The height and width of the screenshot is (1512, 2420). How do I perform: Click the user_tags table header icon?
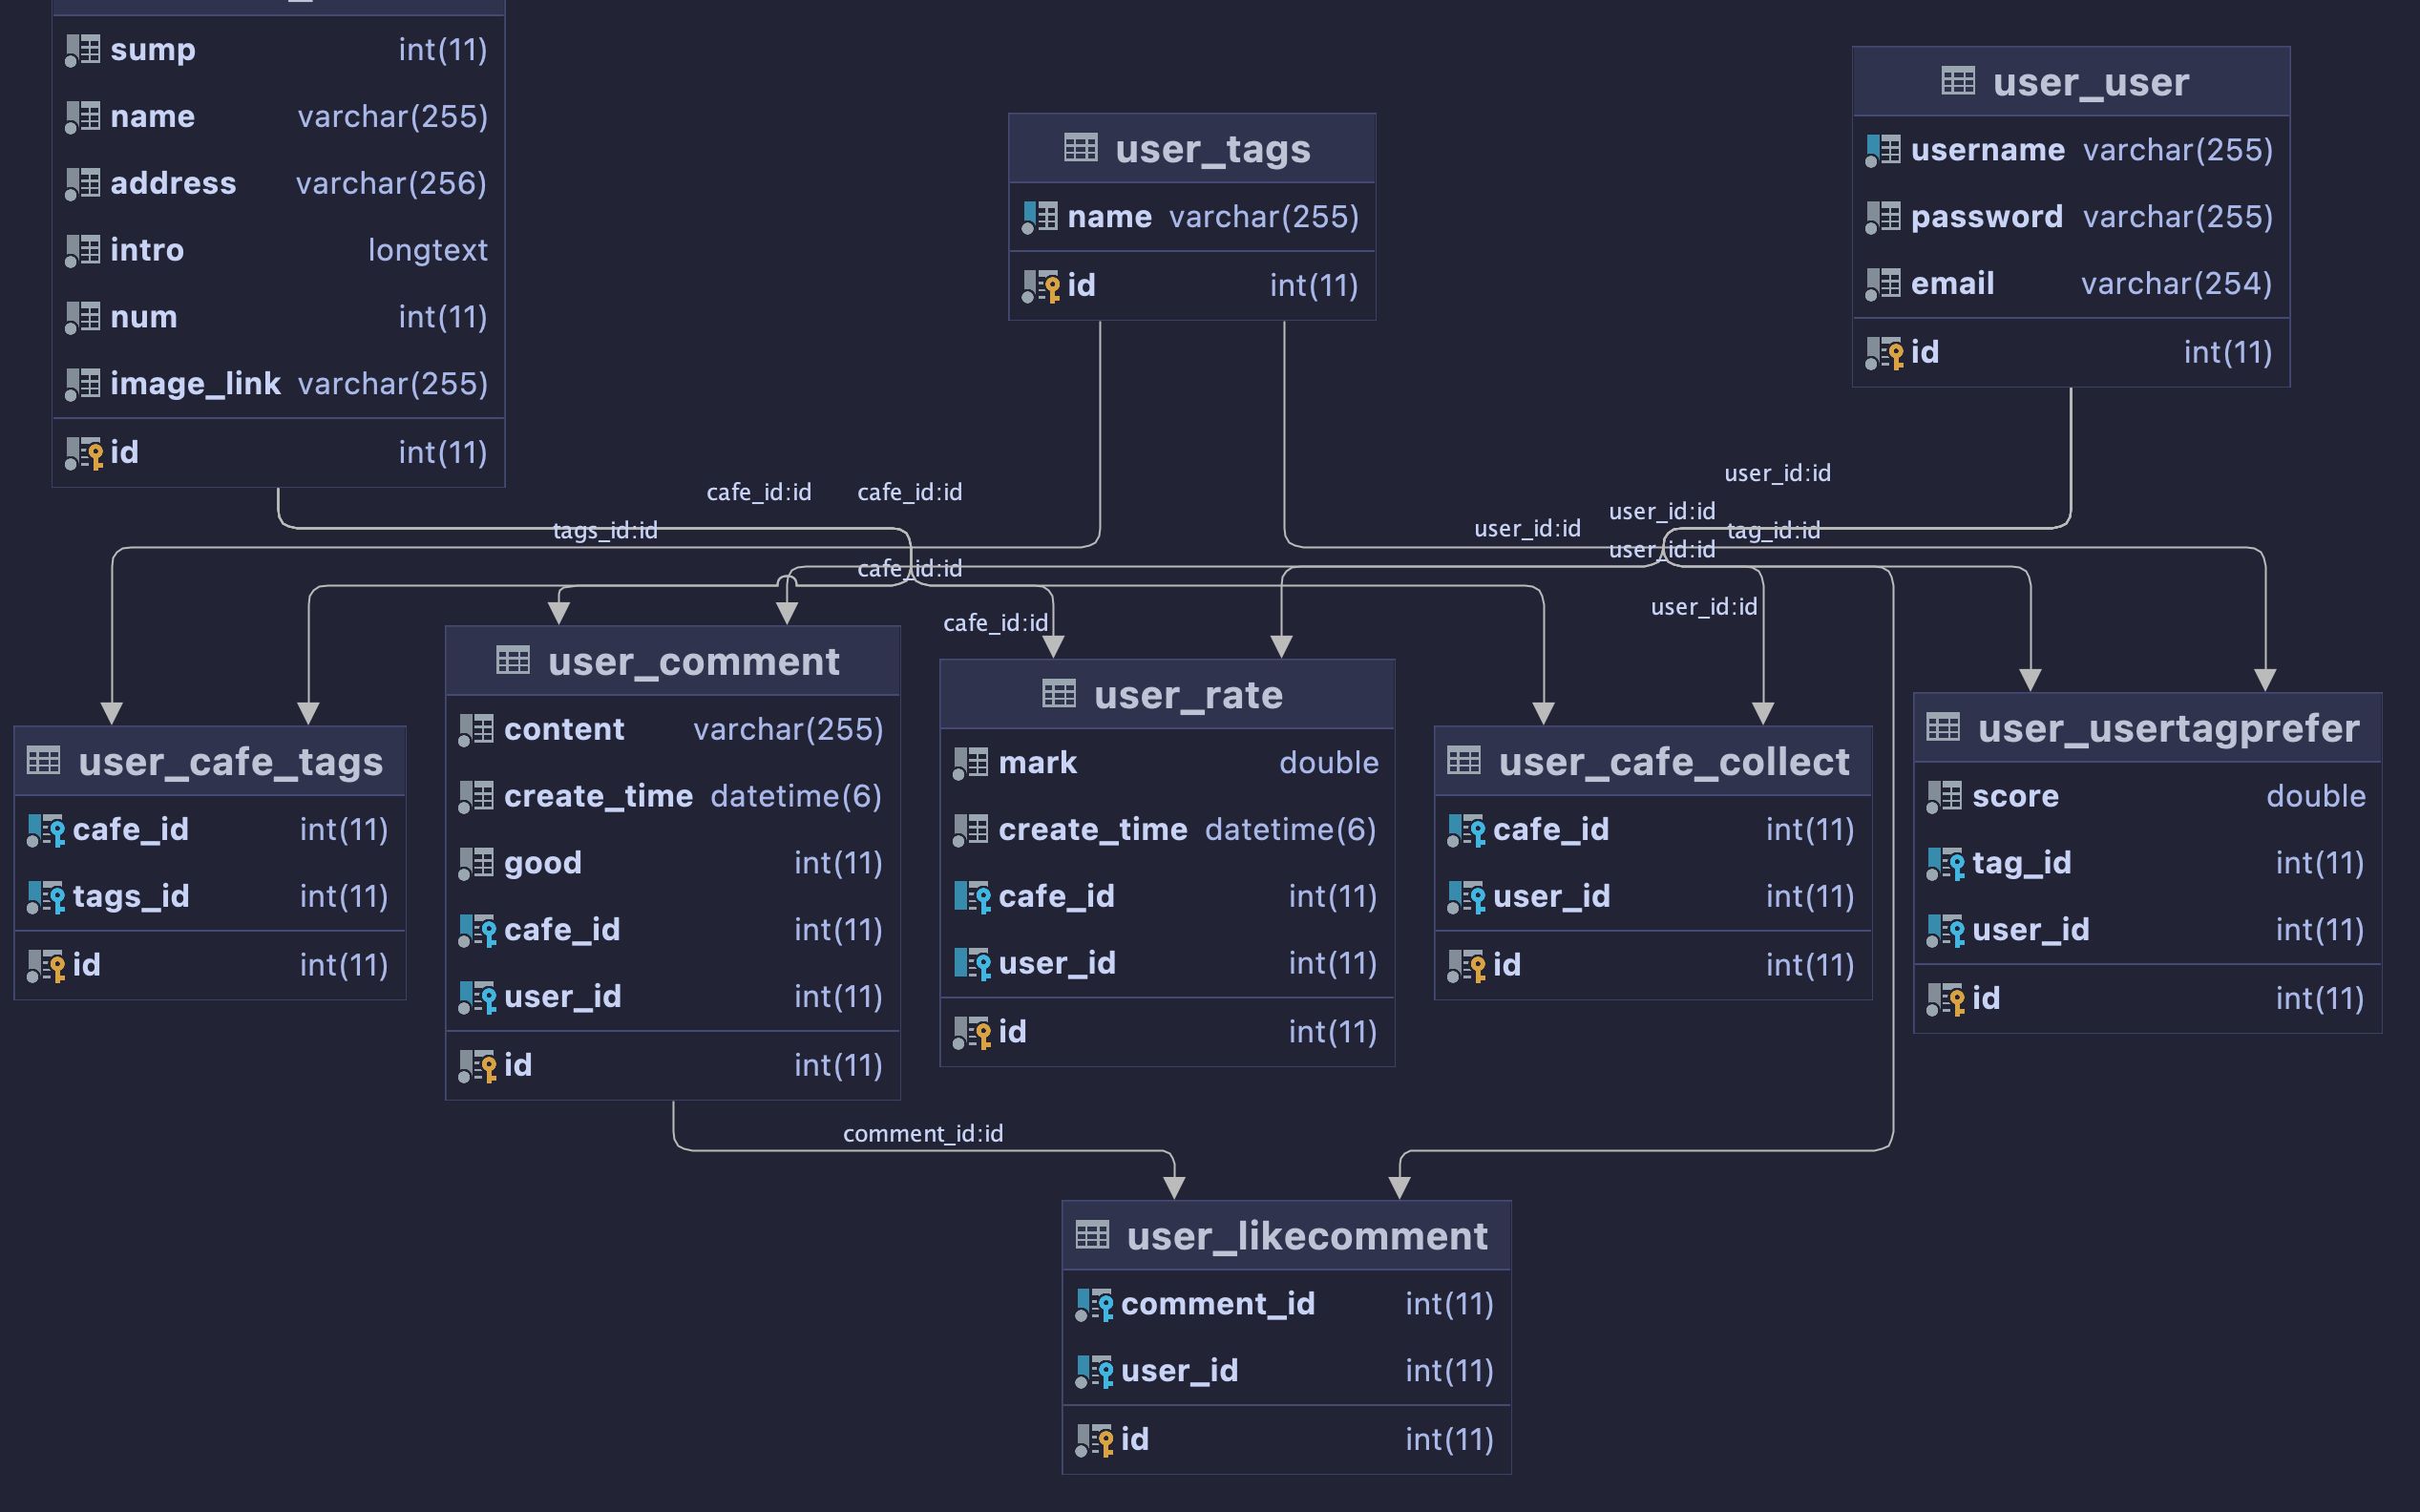pyautogui.click(x=1080, y=148)
